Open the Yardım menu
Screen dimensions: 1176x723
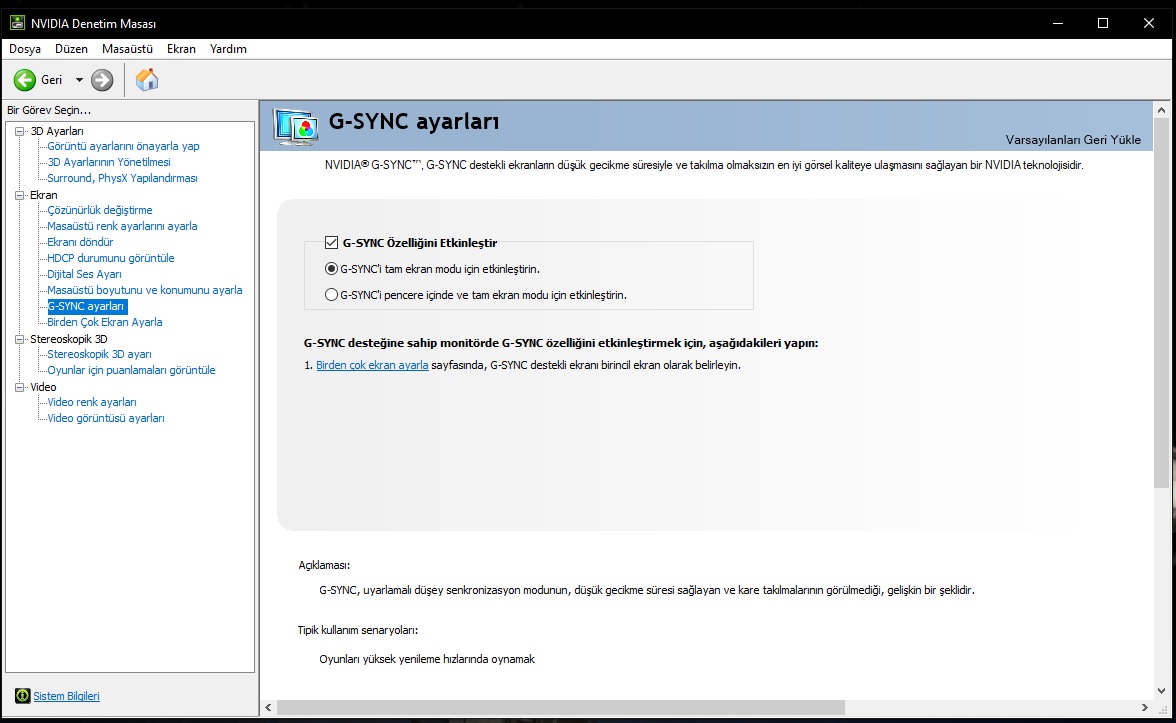coord(228,49)
